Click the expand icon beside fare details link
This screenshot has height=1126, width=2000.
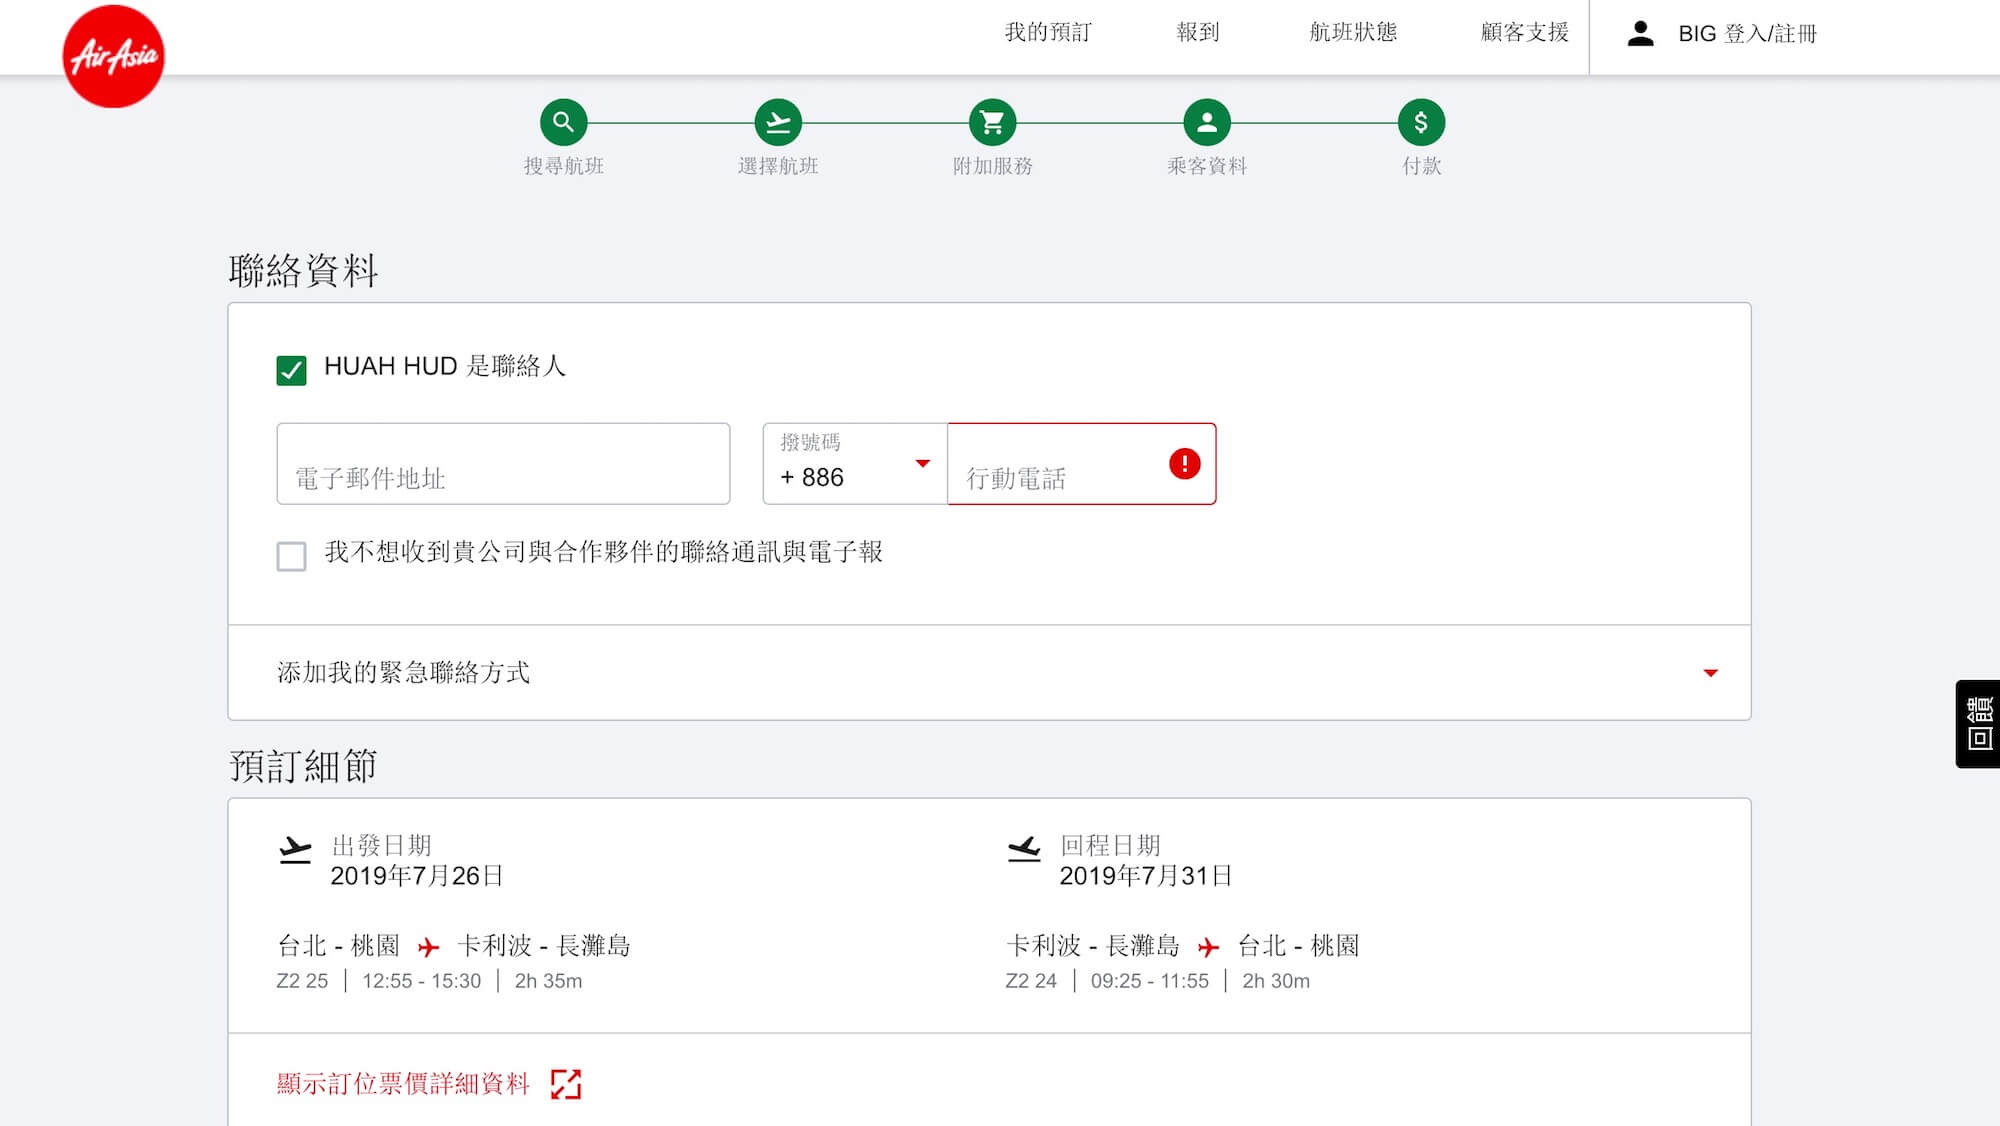(x=566, y=1084)
